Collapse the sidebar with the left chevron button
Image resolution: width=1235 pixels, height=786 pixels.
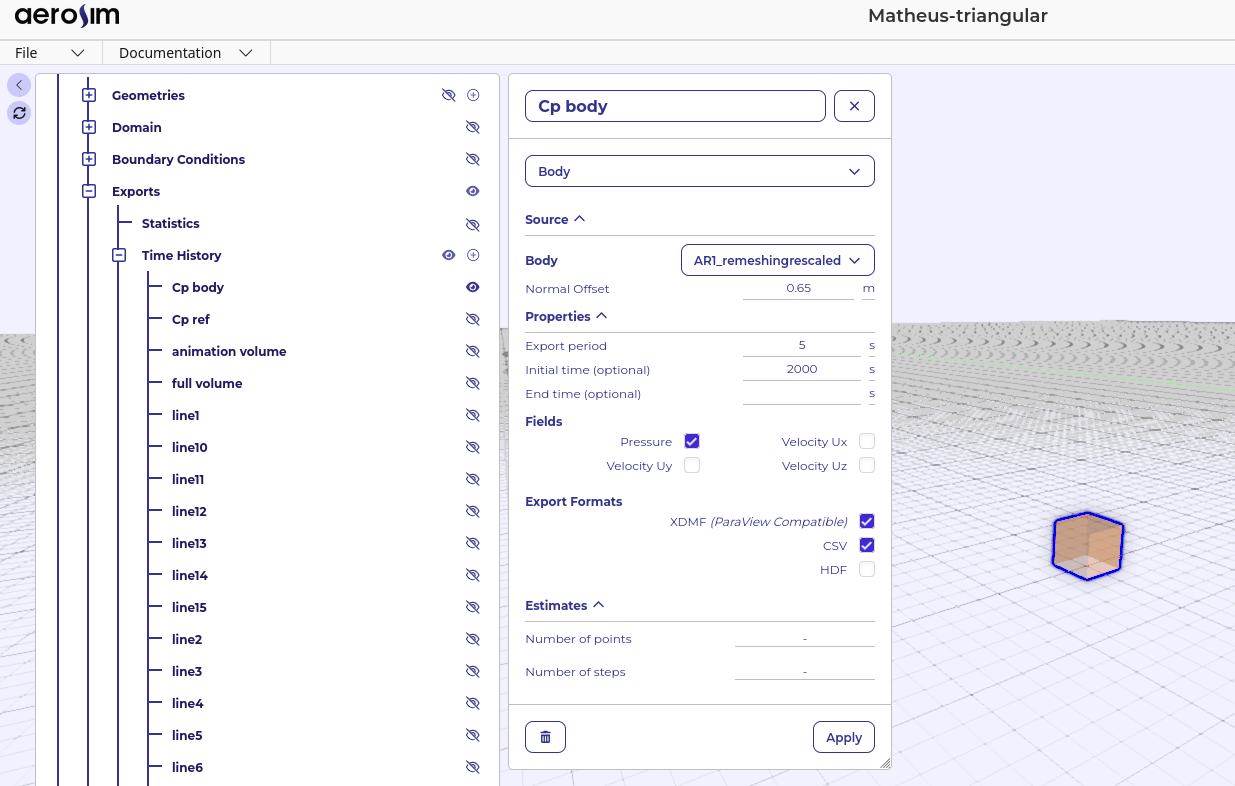(x=19, y=86)
